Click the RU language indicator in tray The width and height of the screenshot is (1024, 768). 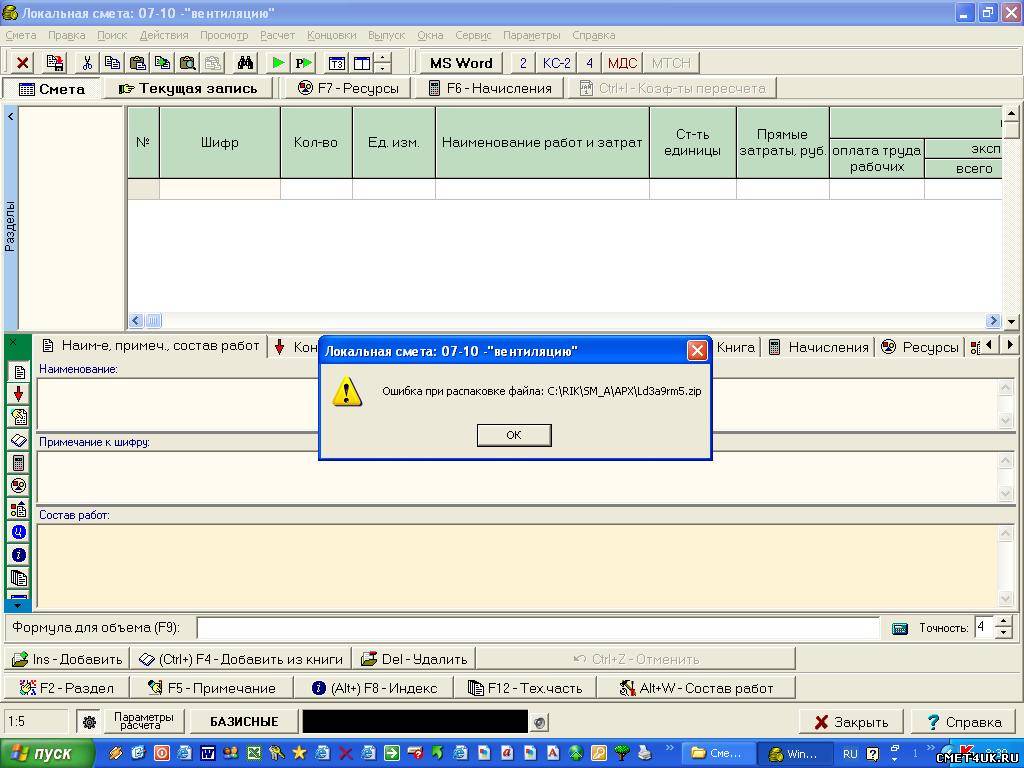click(x=850, y=754)
